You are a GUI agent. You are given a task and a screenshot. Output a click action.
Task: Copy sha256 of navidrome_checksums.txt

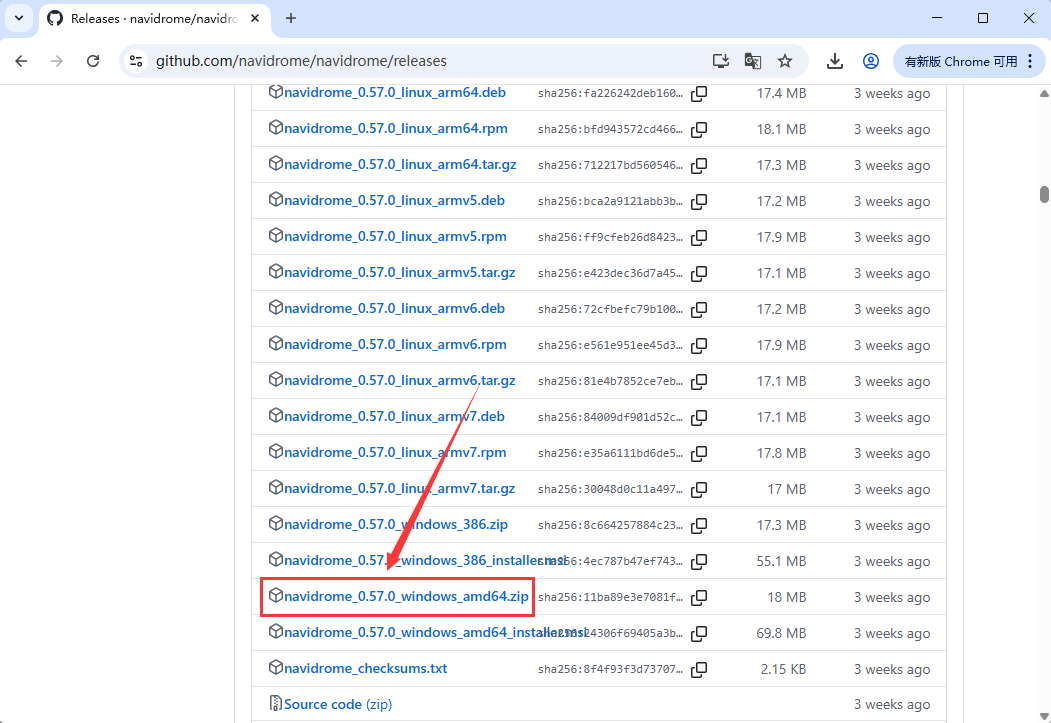pyautogui.click(x=698, y=669)
